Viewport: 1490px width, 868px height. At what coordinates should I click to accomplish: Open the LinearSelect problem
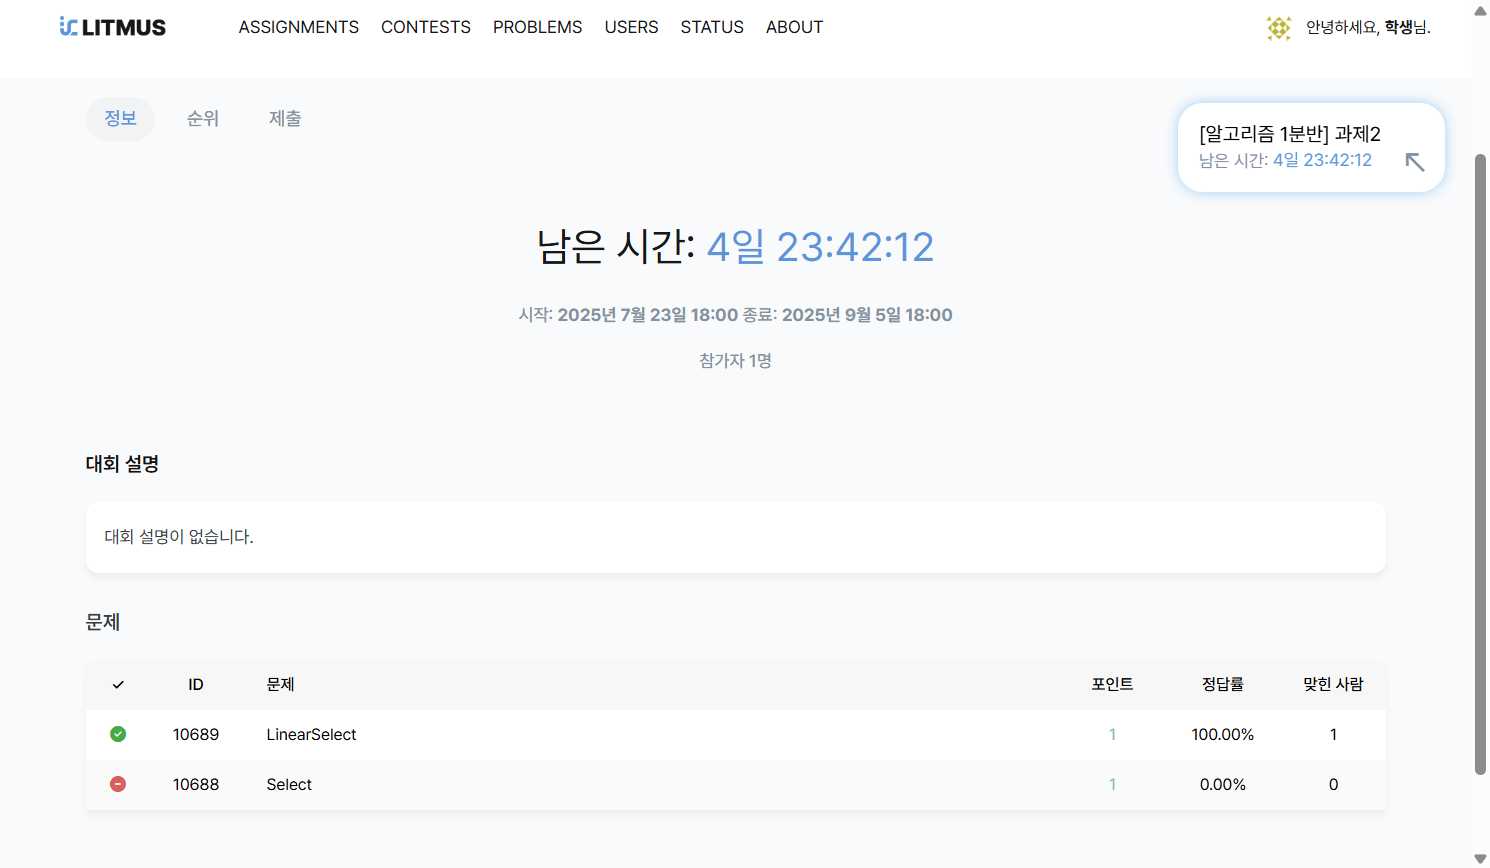click(x=311, y=734)
